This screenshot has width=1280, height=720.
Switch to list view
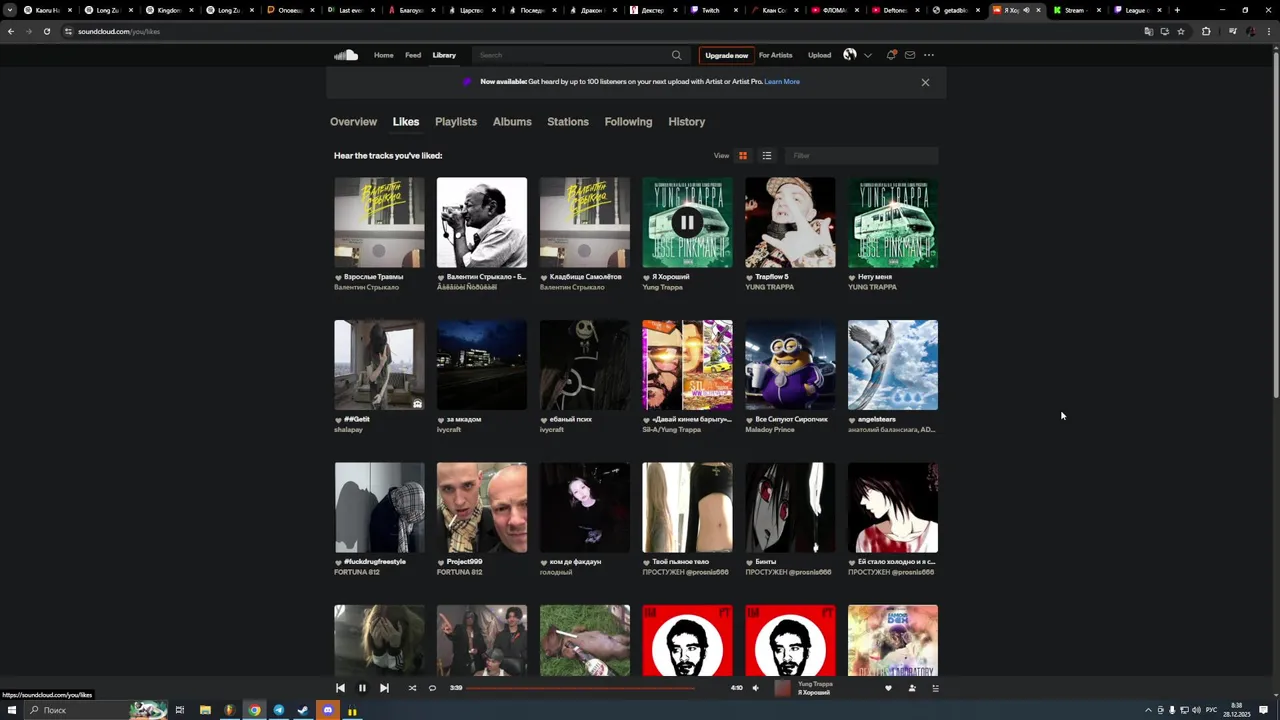click(767, 156)
